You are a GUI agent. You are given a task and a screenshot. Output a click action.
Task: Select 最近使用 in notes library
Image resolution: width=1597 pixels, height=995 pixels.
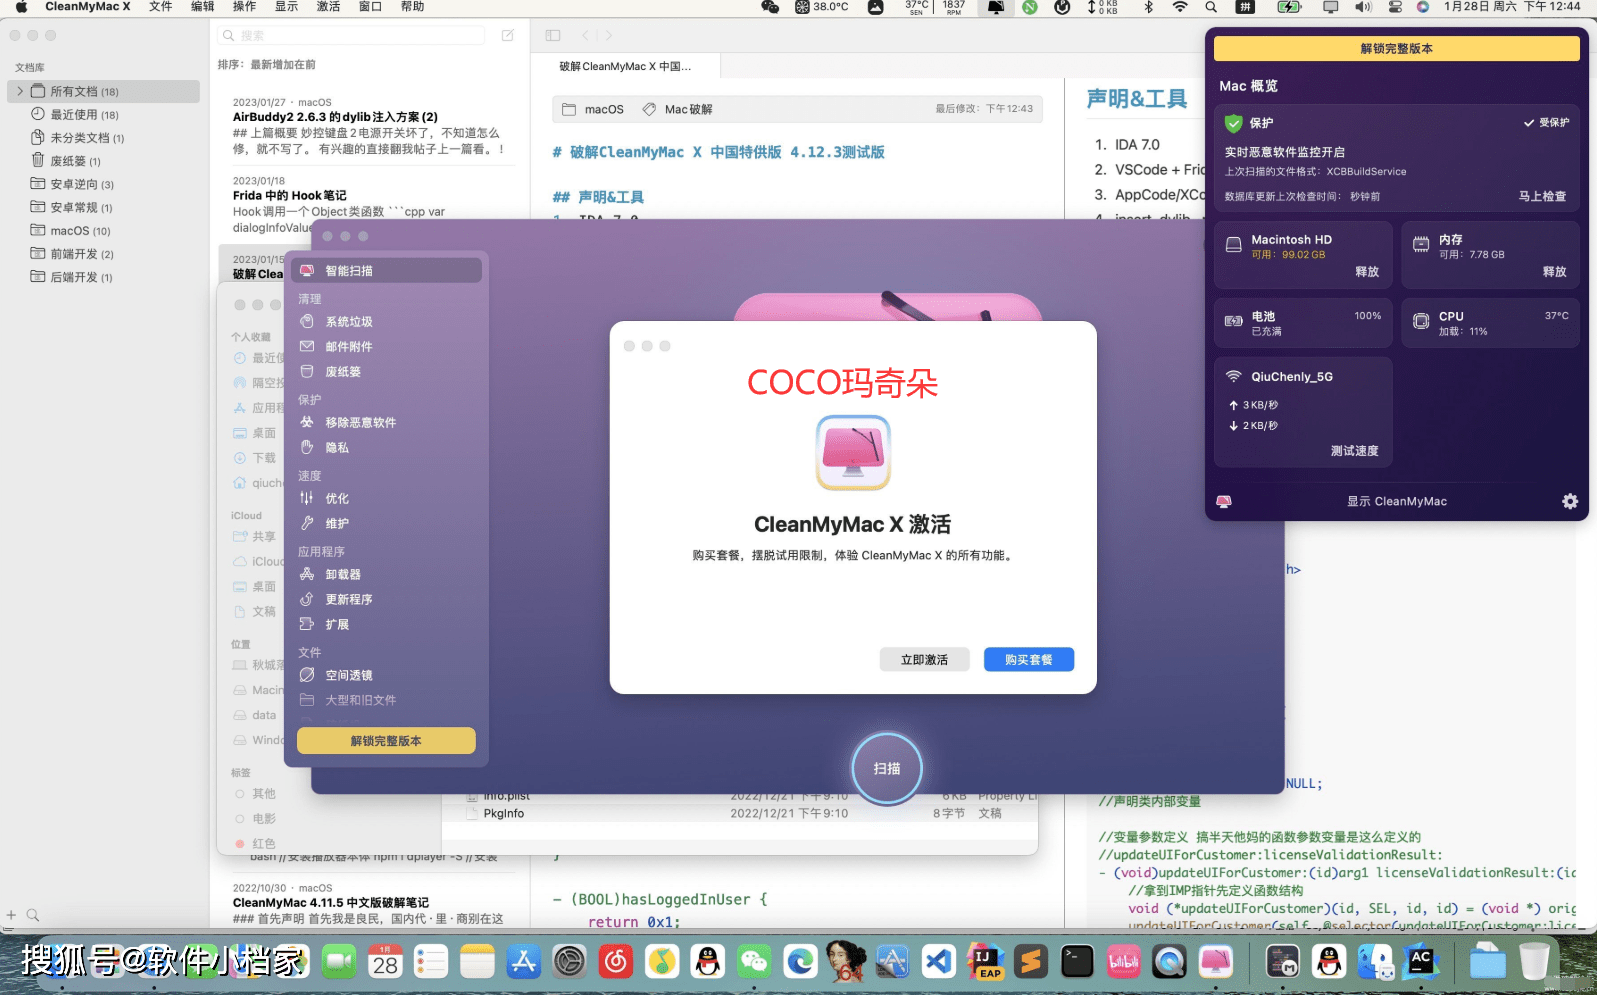click(x=104, y=115)
